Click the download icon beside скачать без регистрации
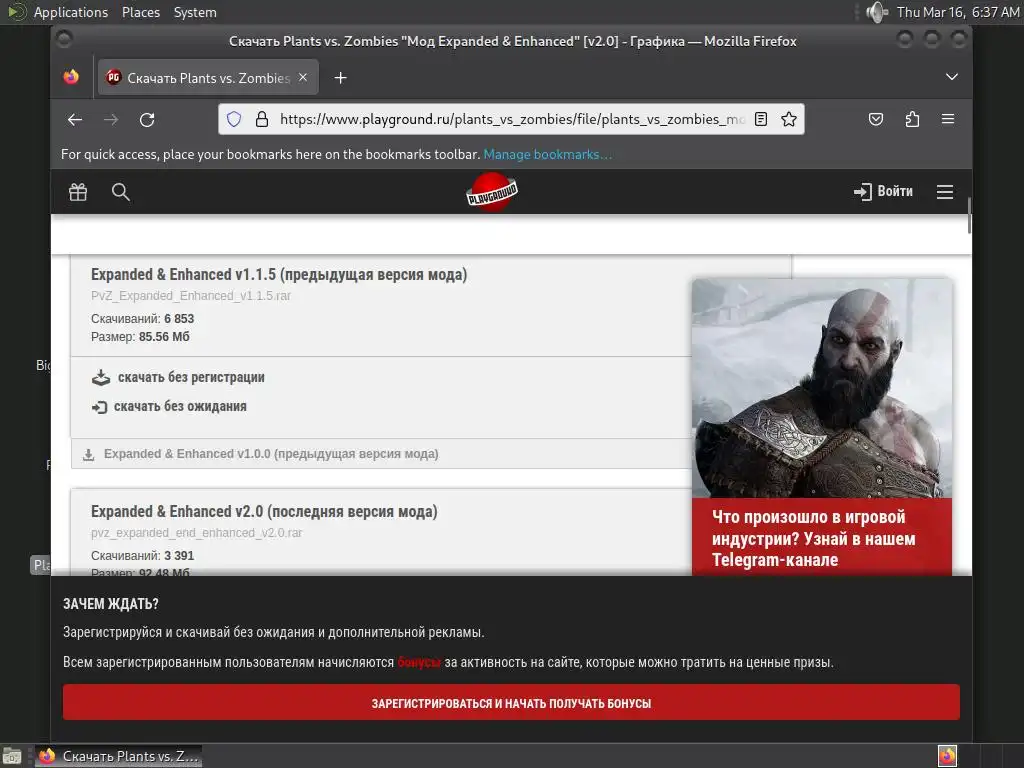This screenshot has height=768, width=1024. (101, 377)
